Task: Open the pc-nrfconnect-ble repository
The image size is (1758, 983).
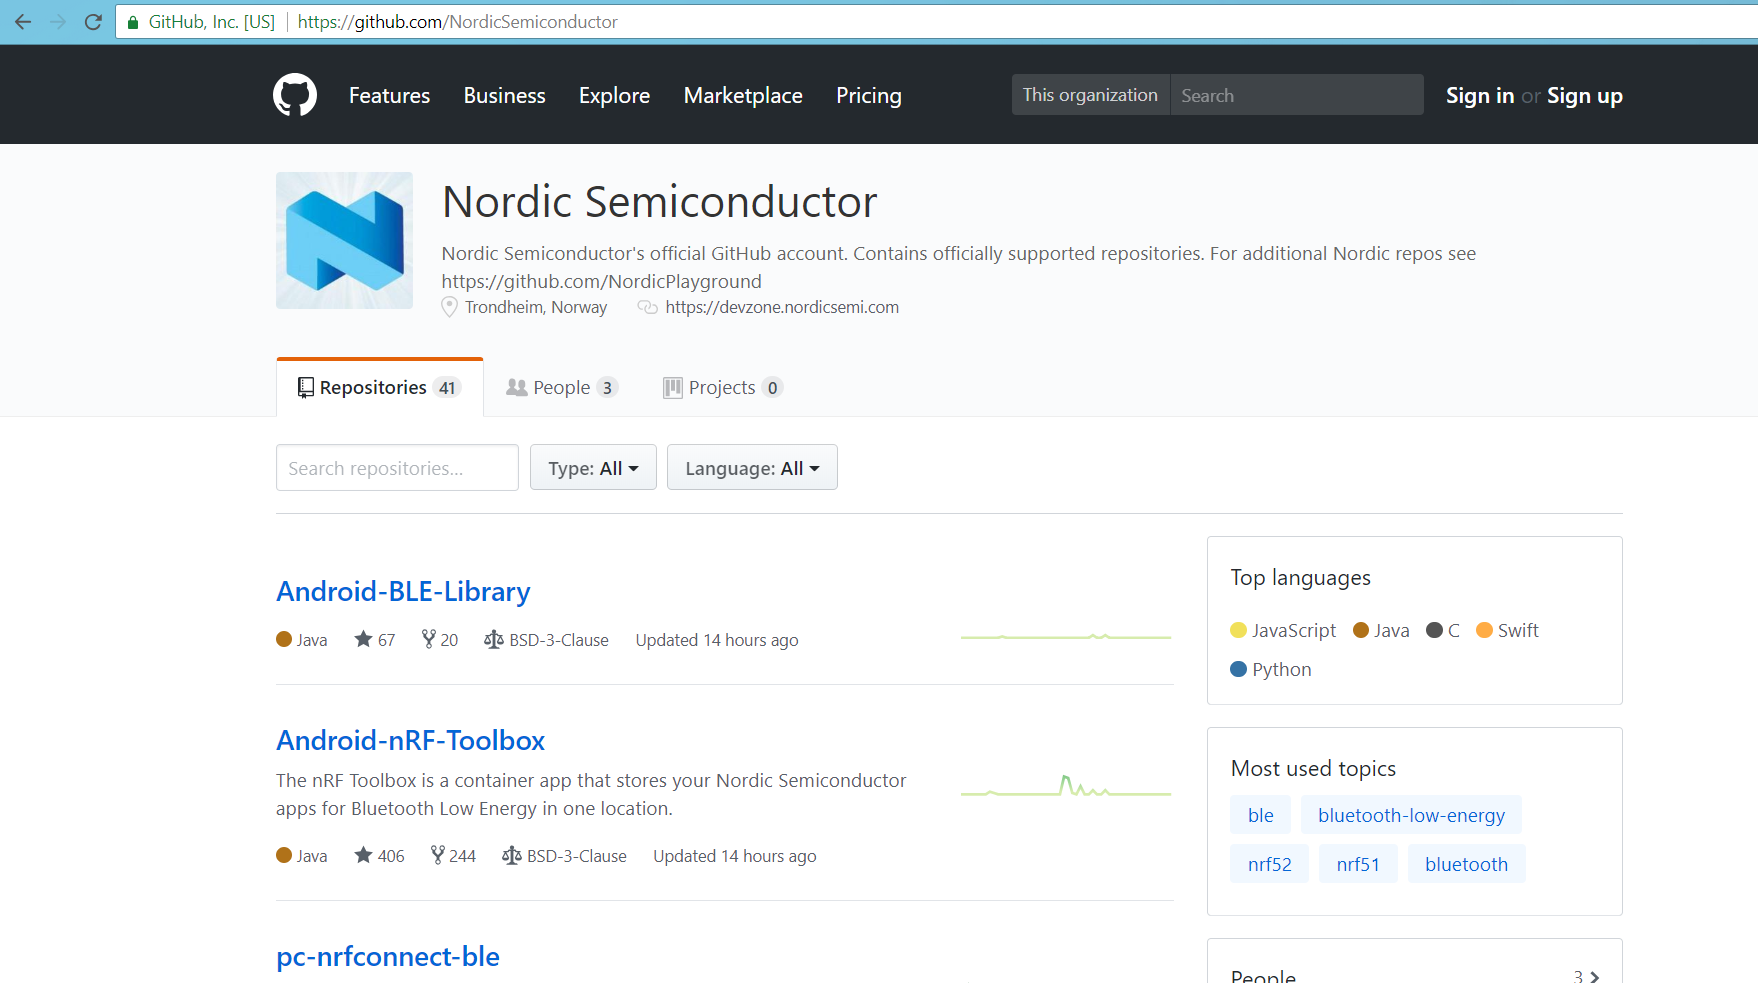Action: 388,956
